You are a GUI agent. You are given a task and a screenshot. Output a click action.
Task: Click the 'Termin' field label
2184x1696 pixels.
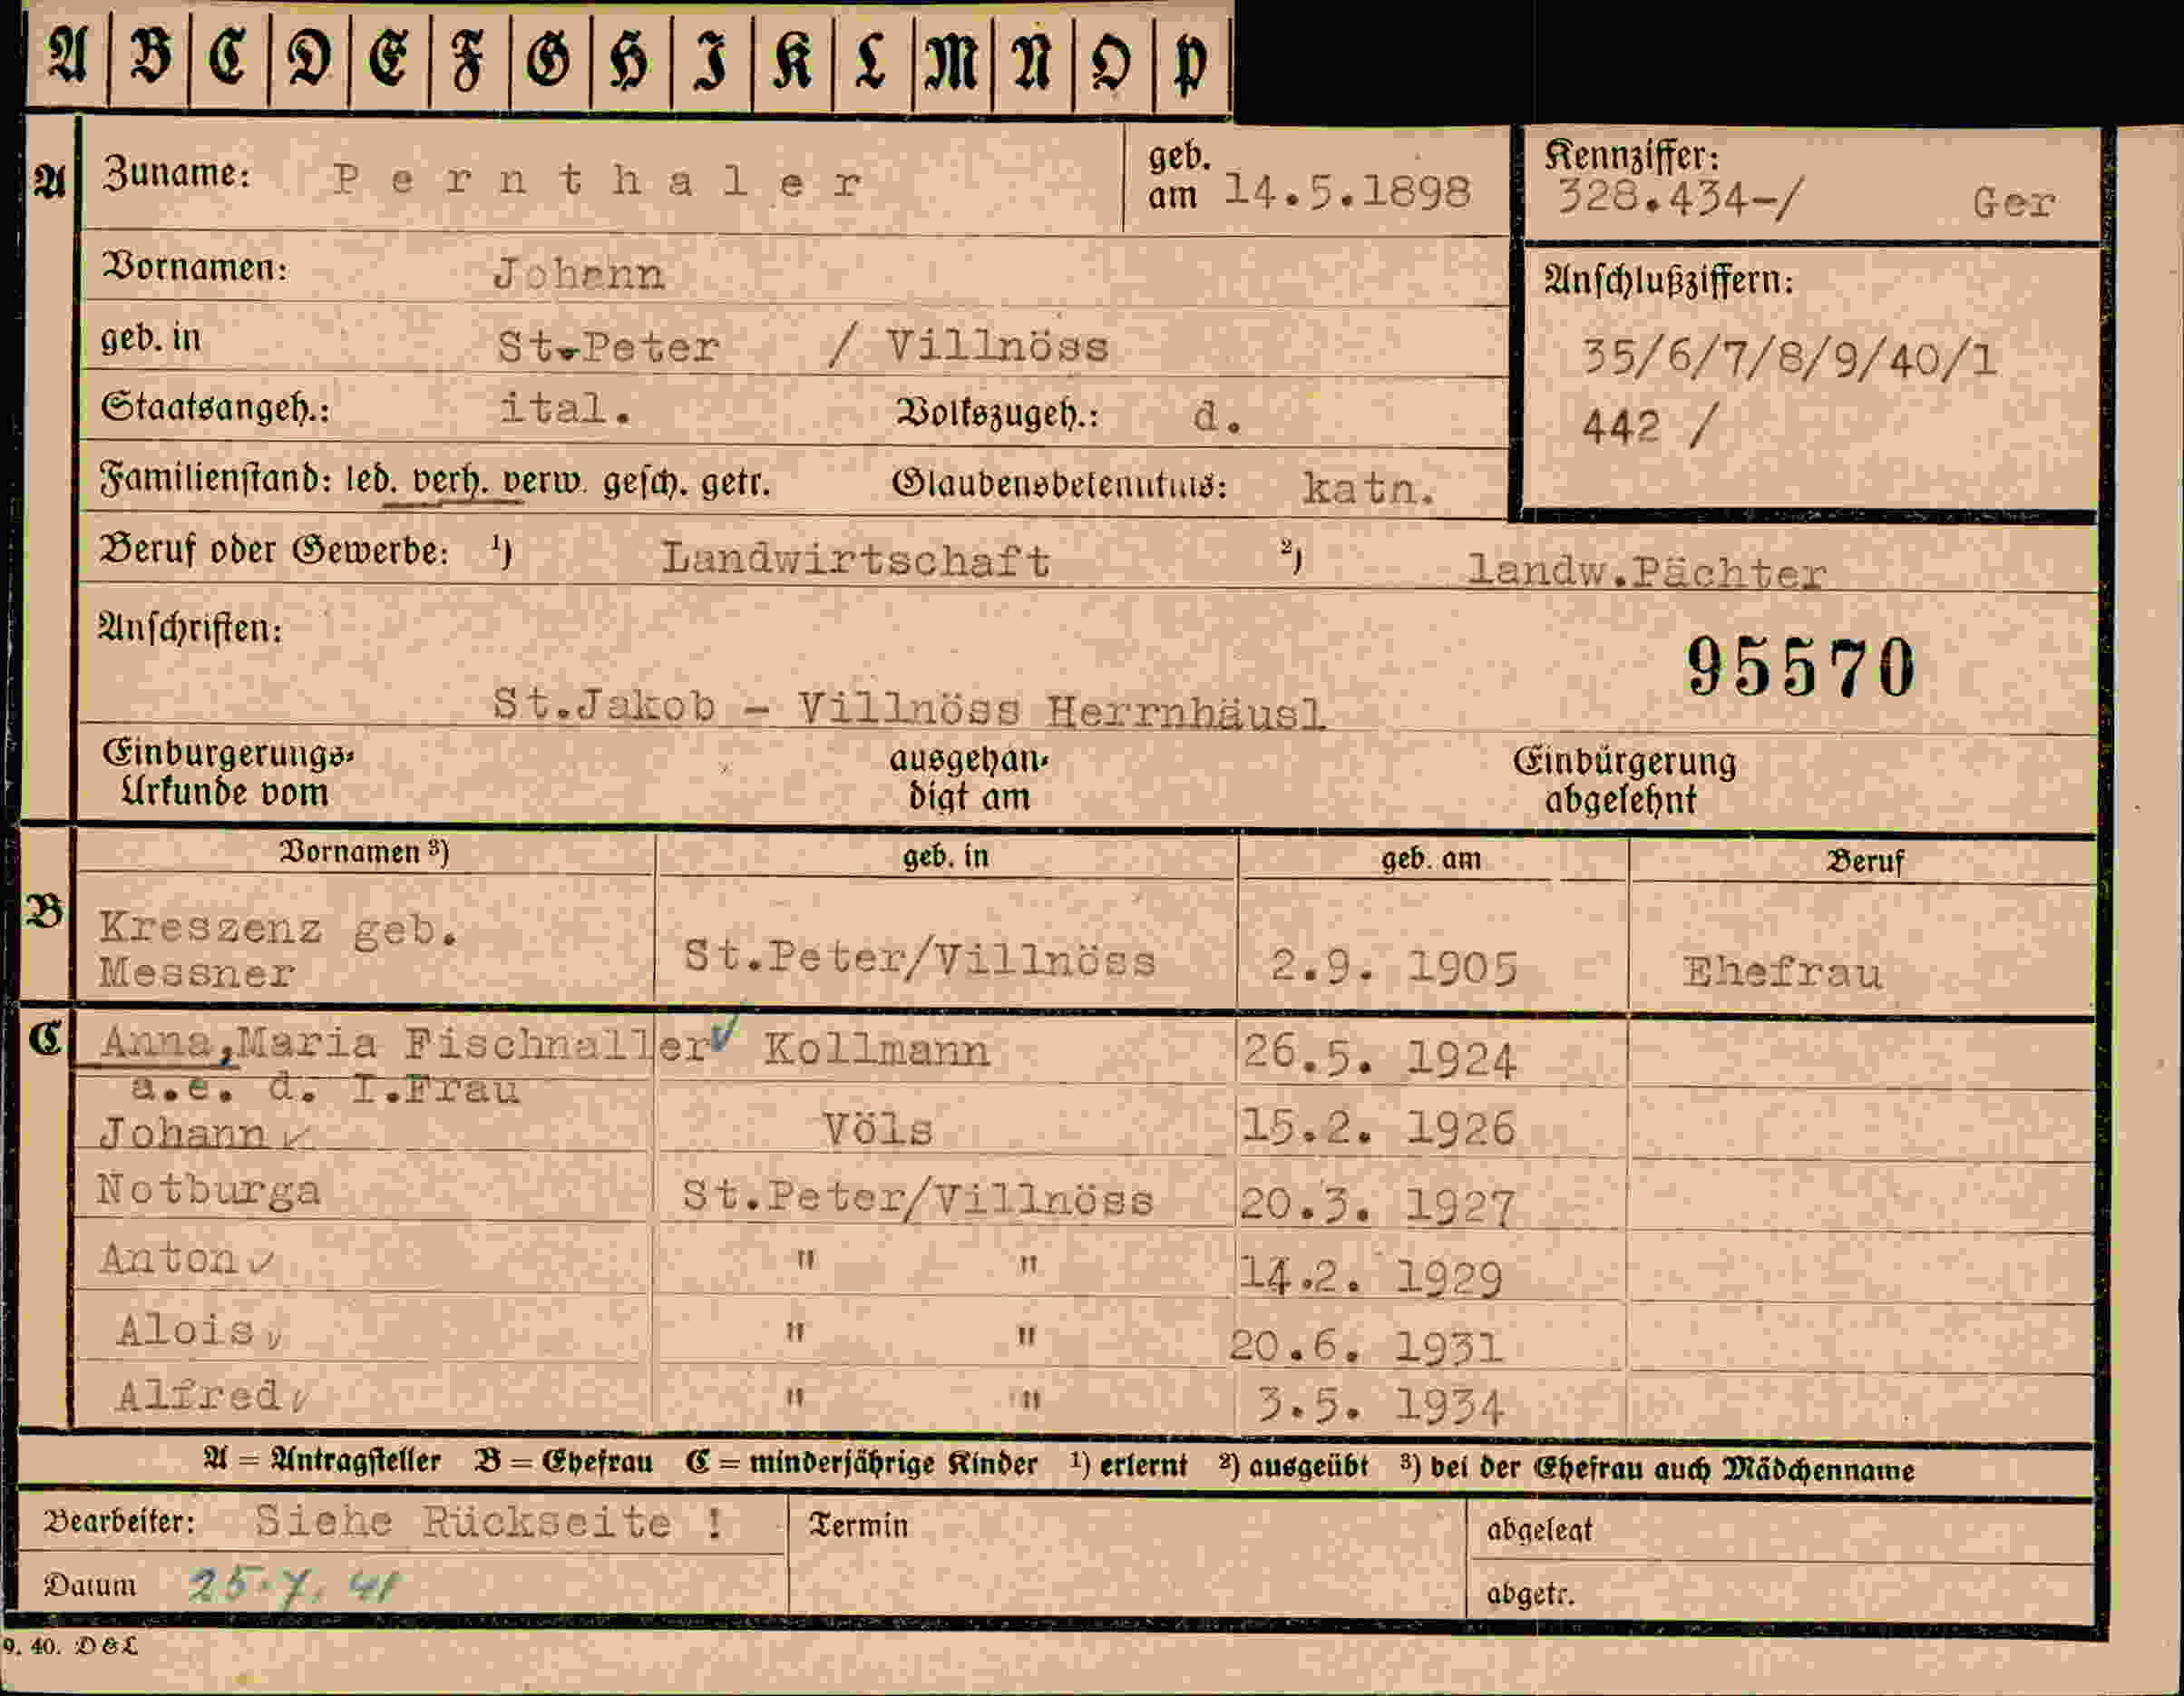pyautogui.click(x=859, y=1525)
